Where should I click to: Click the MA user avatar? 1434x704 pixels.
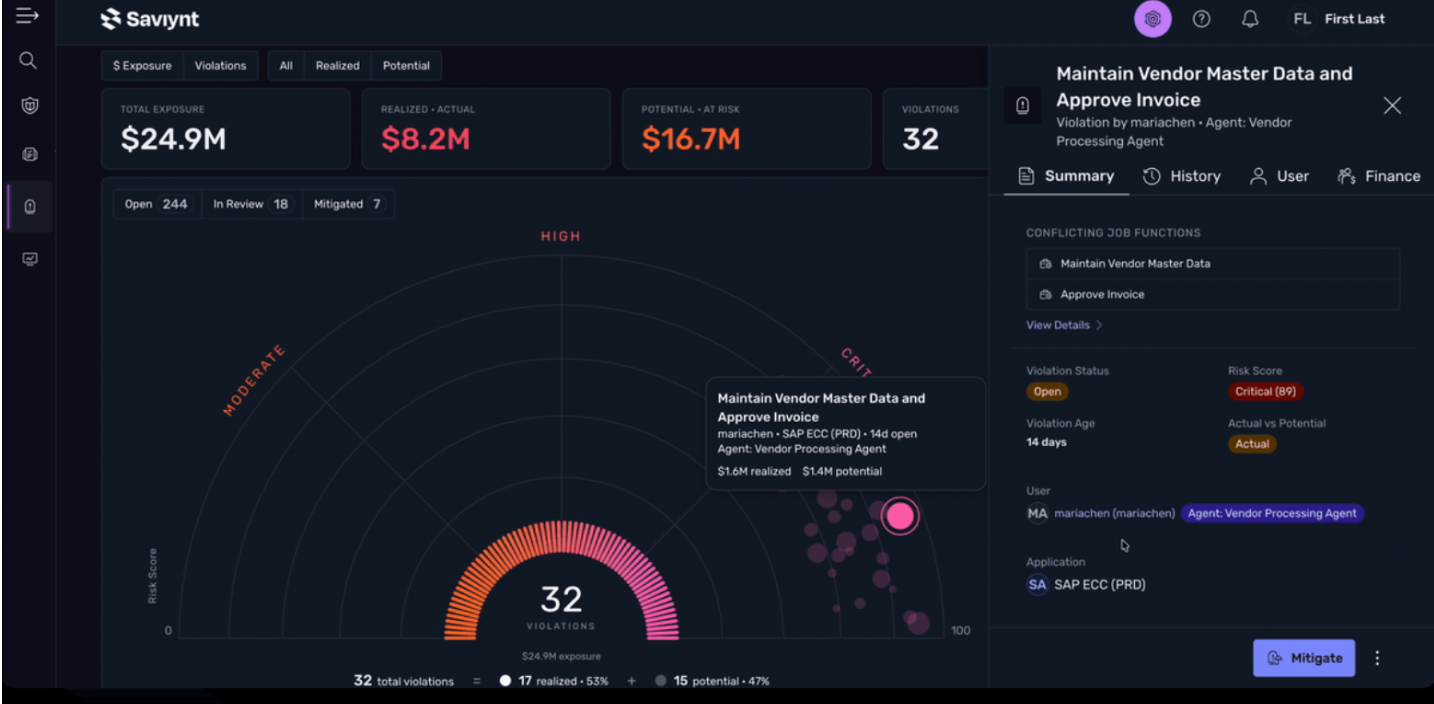1037,513
